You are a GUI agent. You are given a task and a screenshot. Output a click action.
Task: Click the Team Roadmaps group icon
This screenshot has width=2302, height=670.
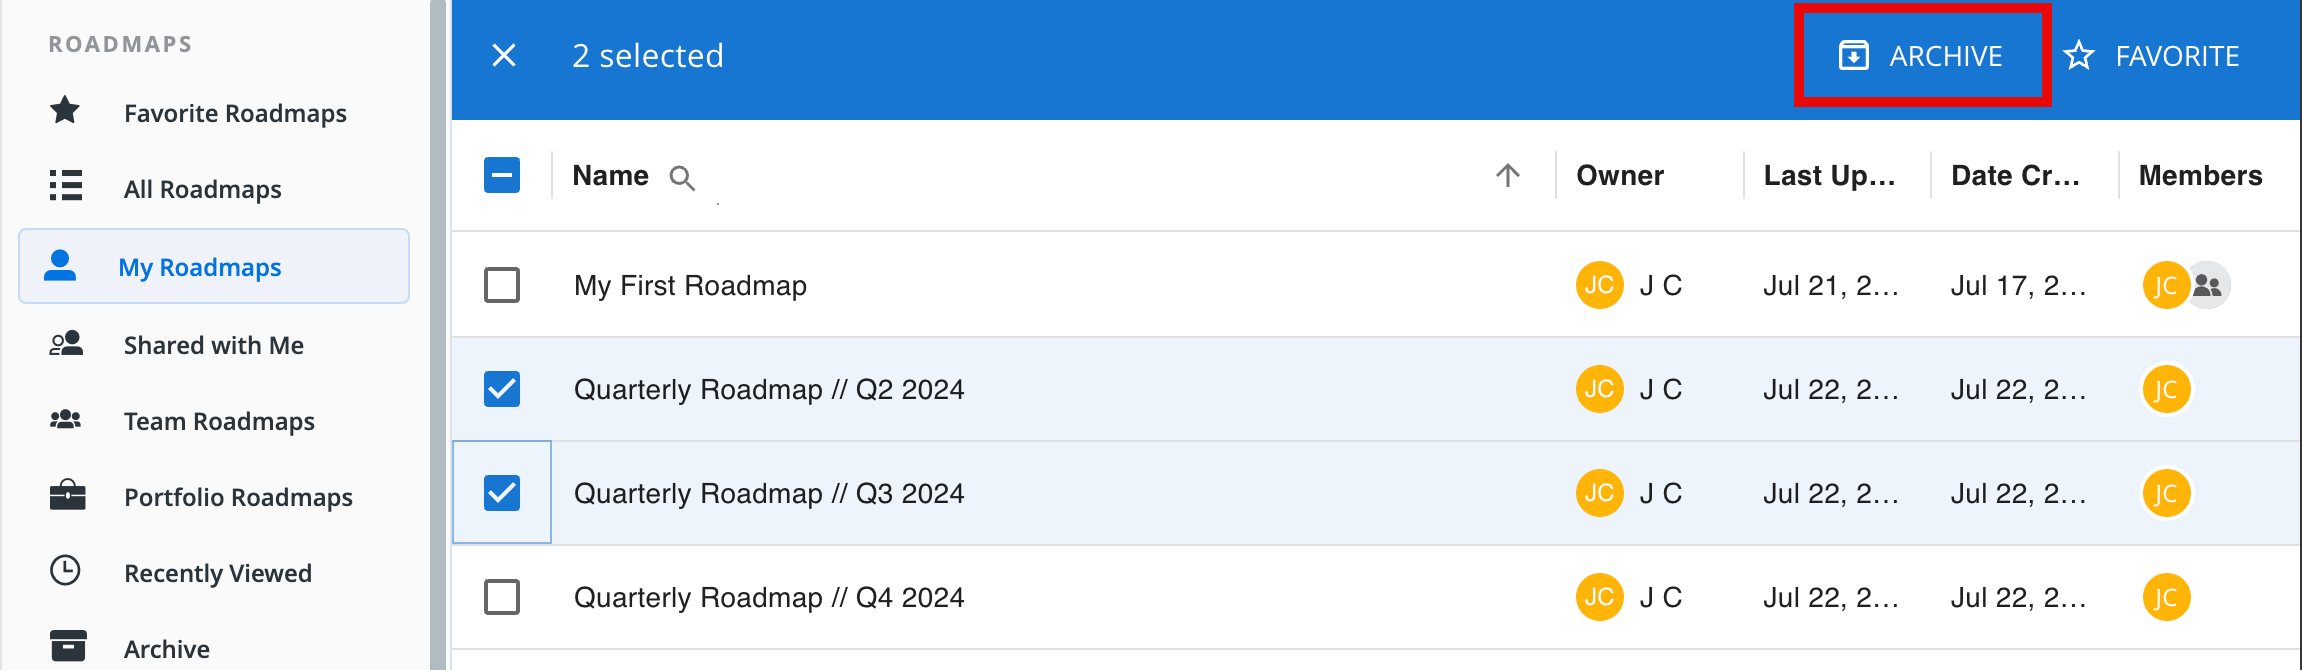point(64,420)
